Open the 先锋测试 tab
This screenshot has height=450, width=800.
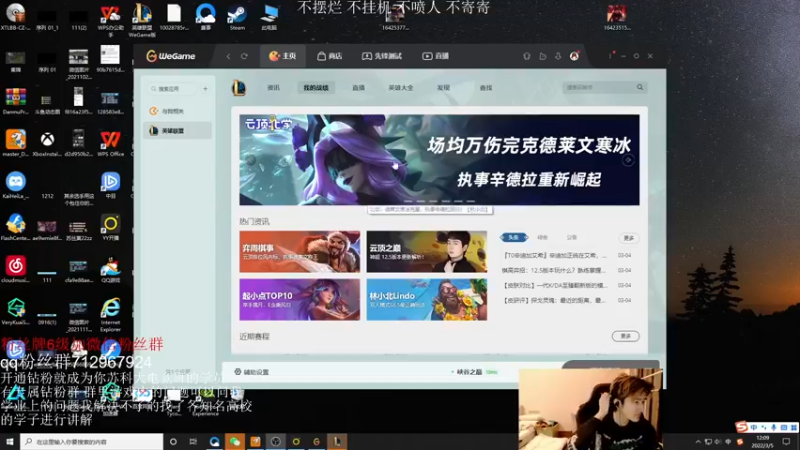pos(382,56)
